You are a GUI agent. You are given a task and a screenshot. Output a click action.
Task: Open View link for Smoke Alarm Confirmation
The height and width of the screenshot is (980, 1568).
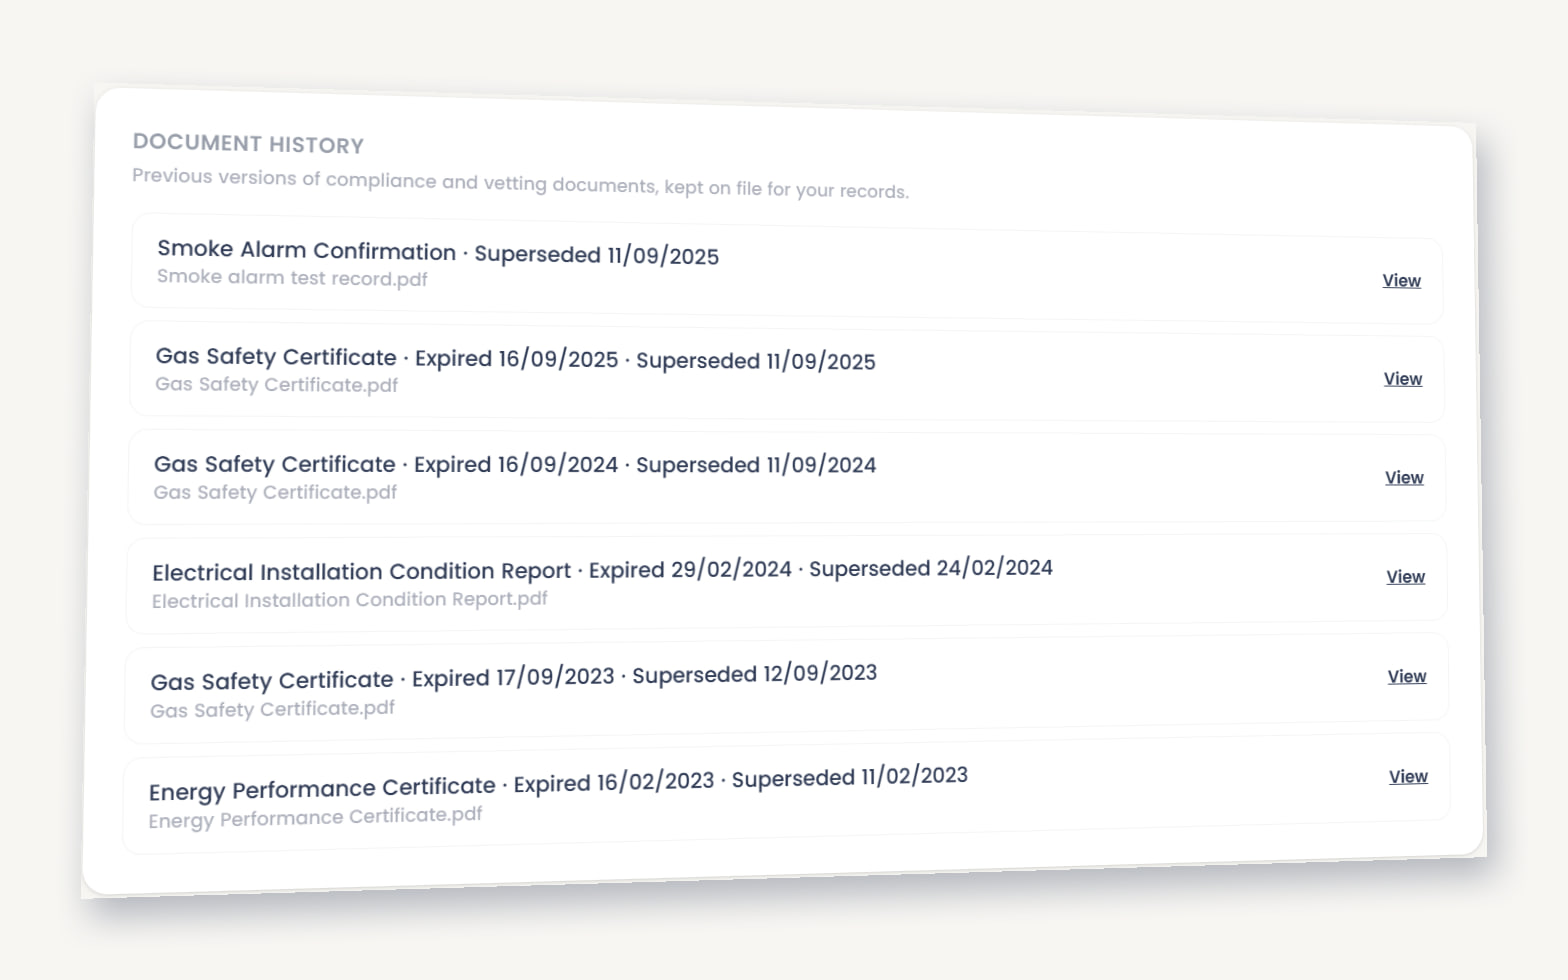click(x=1401, y=281)
